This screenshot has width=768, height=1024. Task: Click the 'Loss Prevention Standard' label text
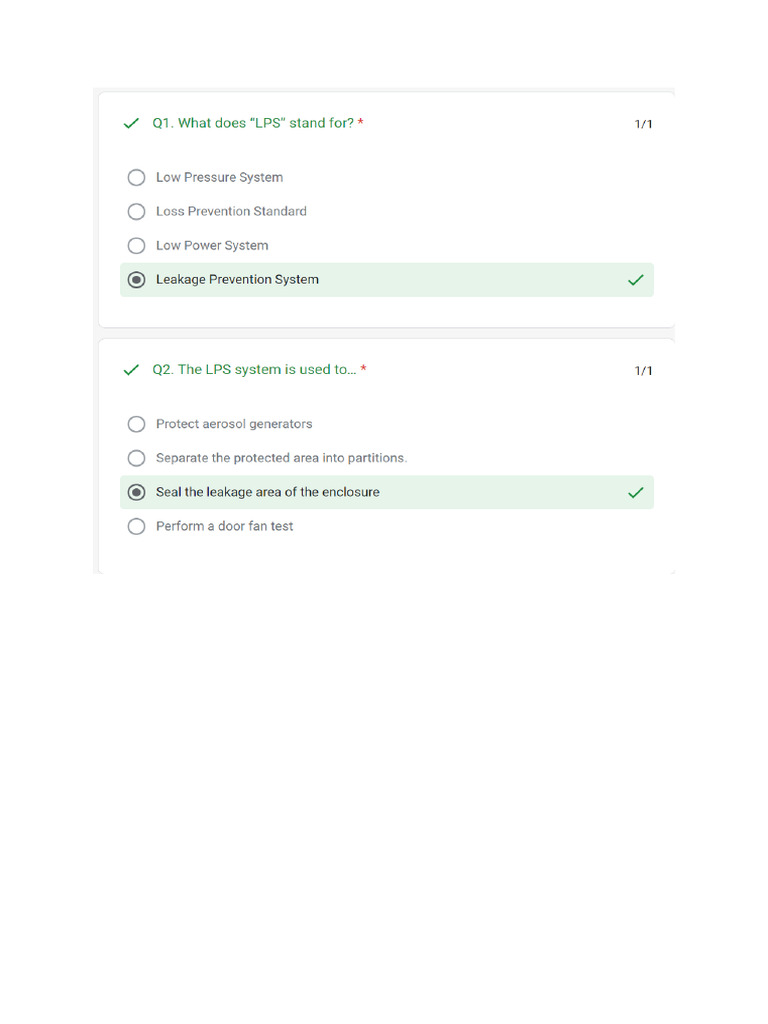pos(231,212)
